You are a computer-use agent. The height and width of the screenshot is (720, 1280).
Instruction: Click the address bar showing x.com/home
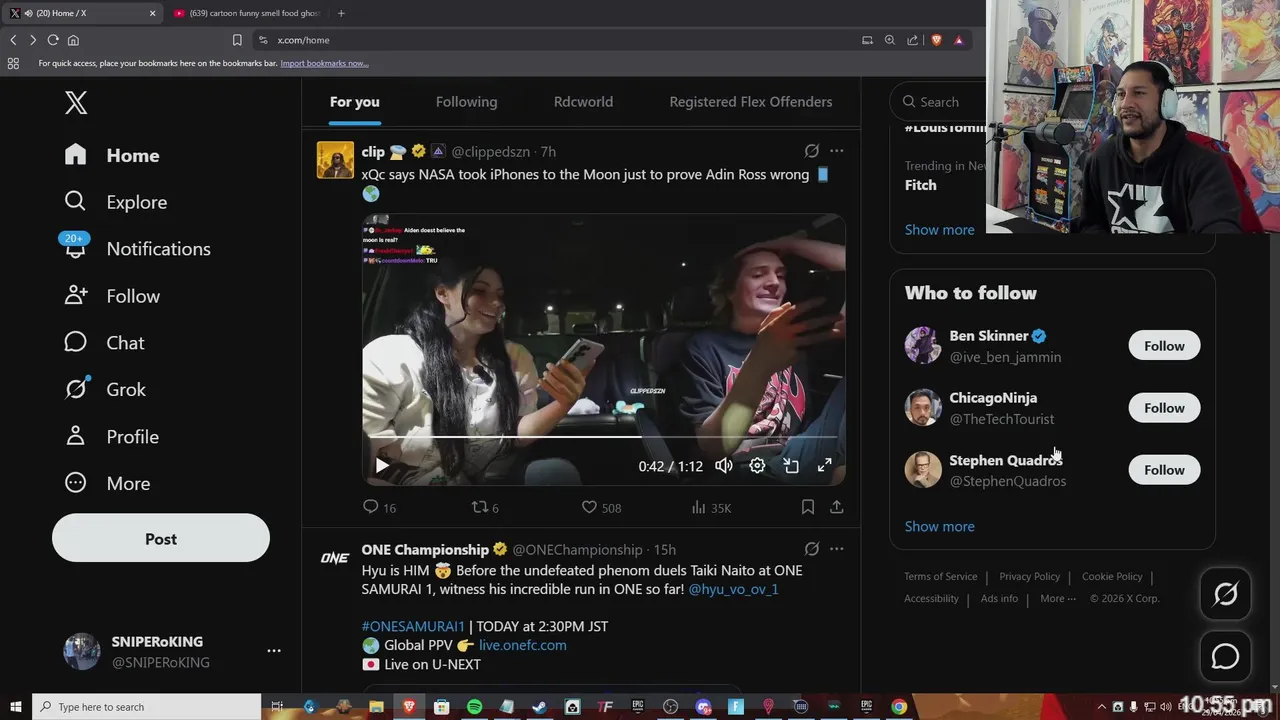(x=555, y=40)
